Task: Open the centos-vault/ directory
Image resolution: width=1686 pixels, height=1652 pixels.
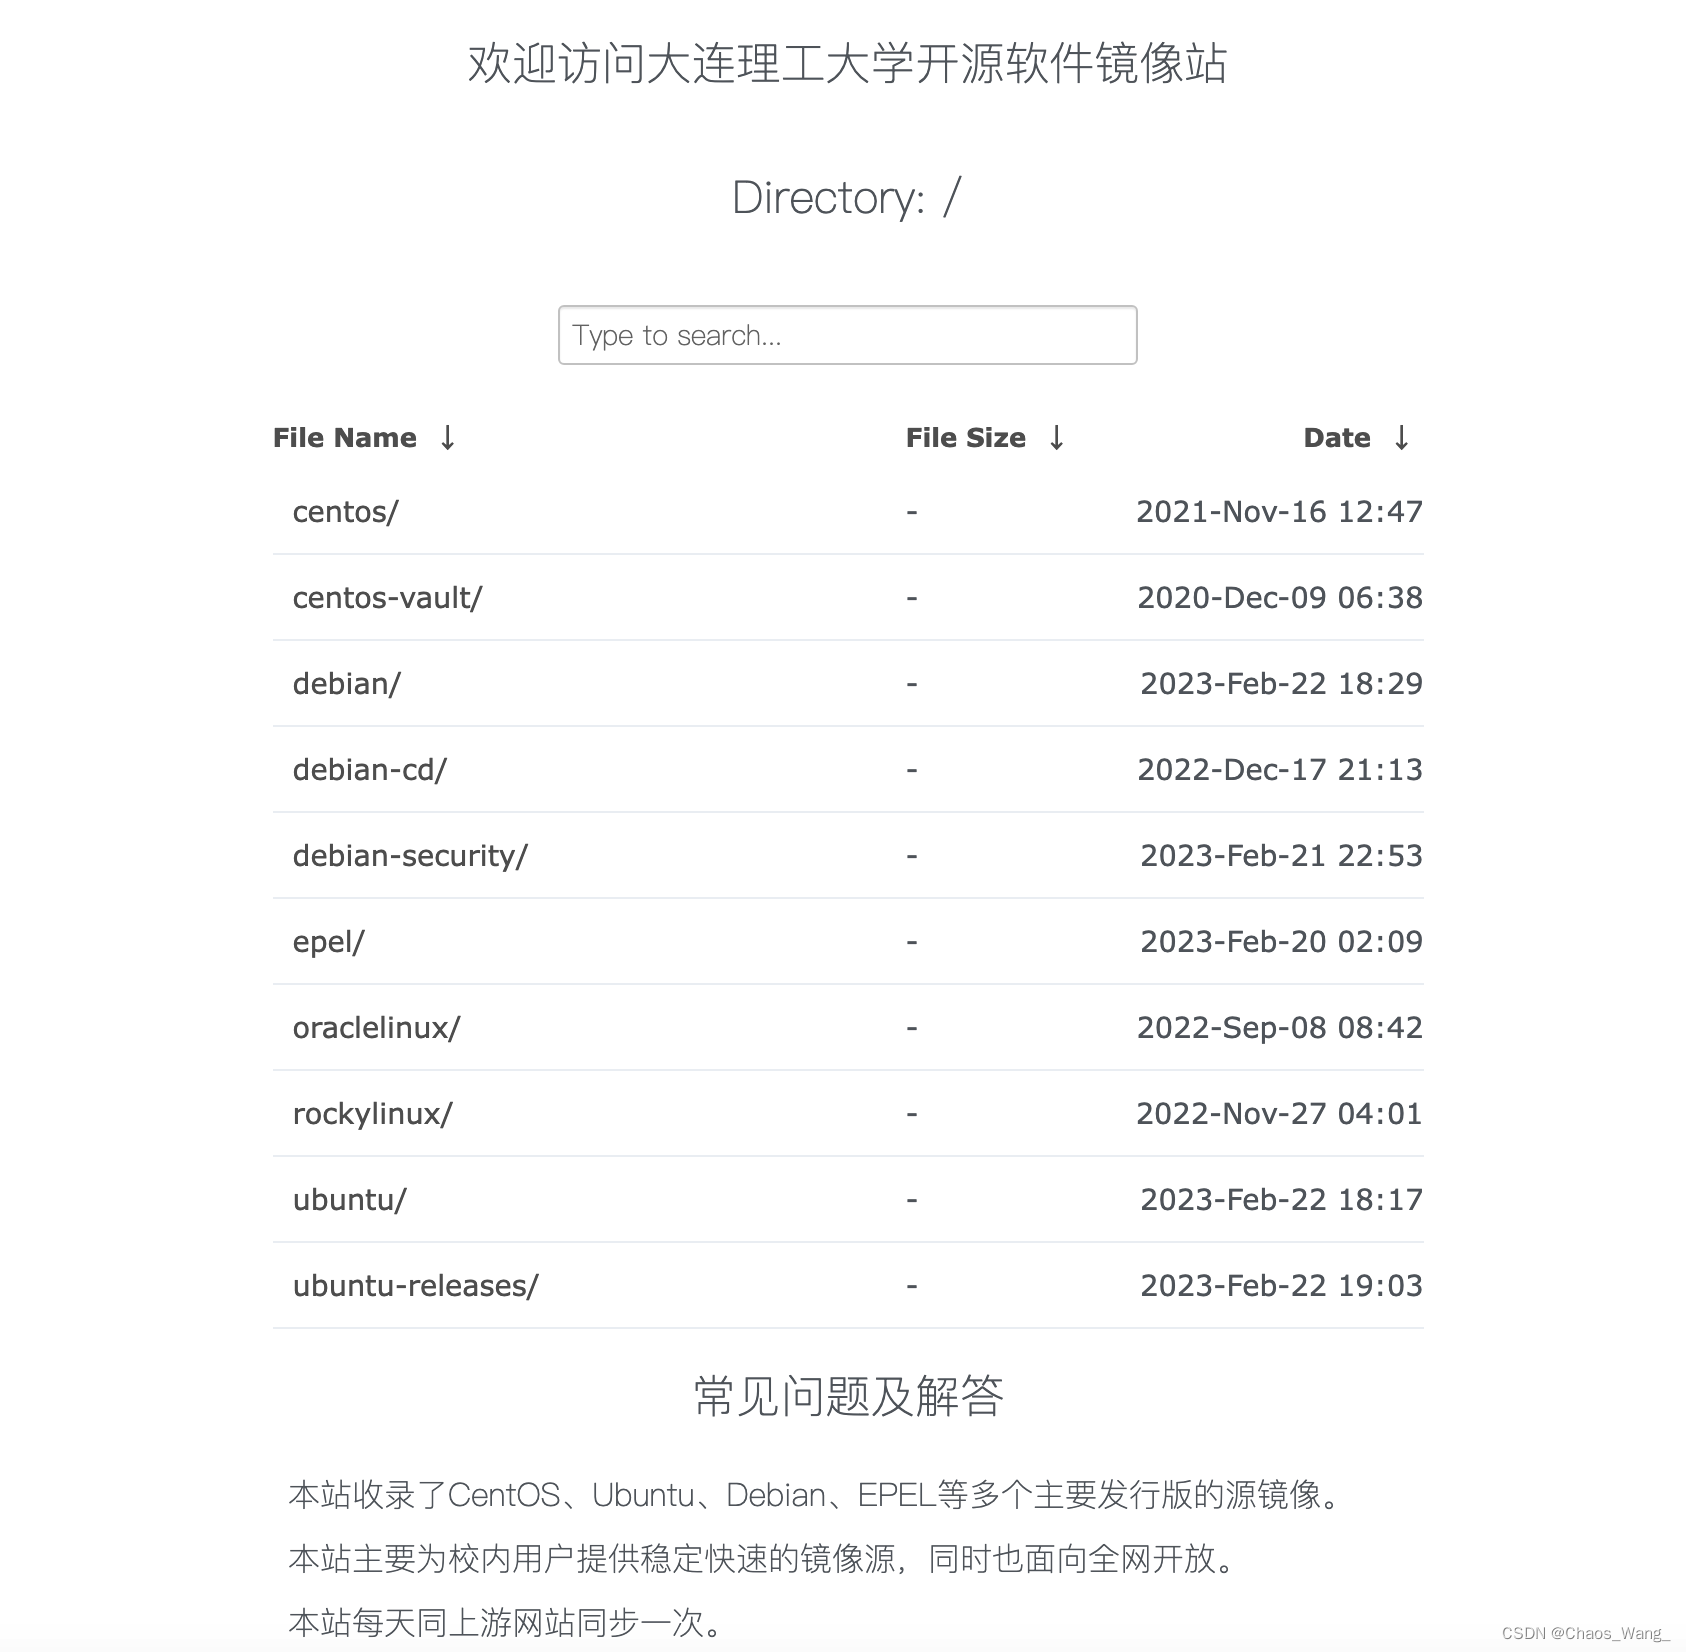Action: (x=387, y=597)
